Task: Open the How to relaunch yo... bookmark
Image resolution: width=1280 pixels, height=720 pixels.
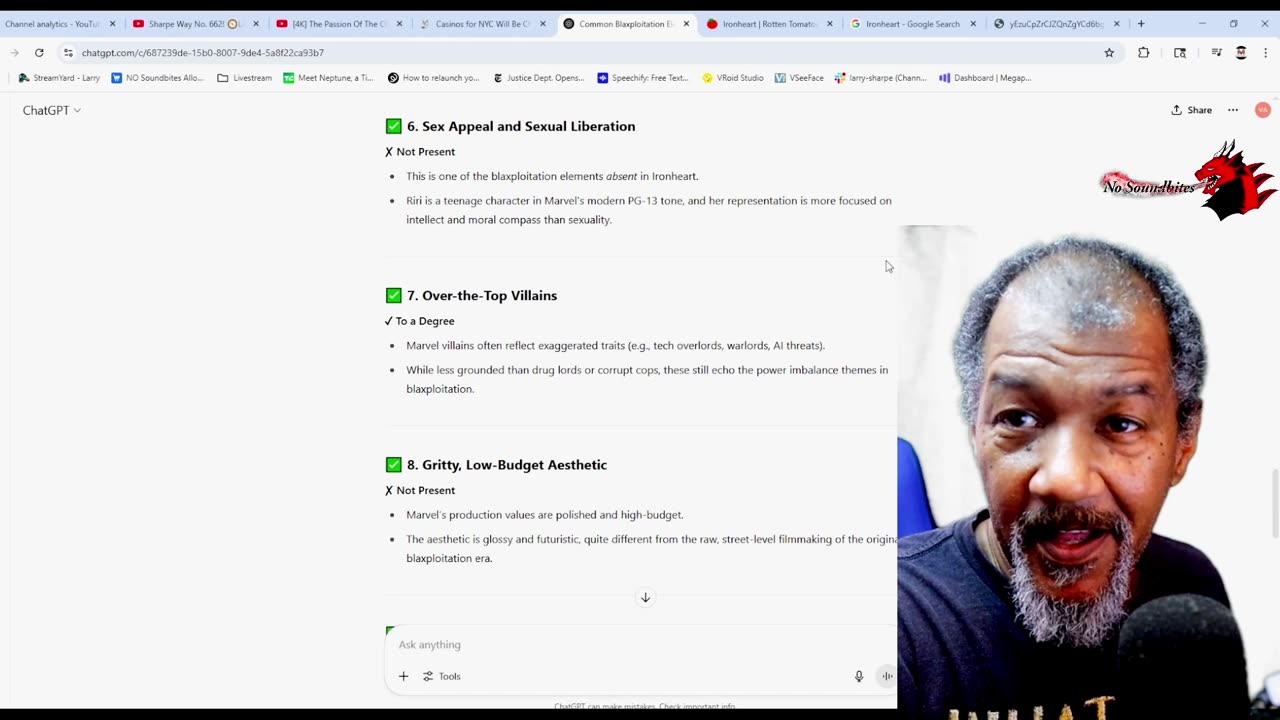Action: click(433, 78)
